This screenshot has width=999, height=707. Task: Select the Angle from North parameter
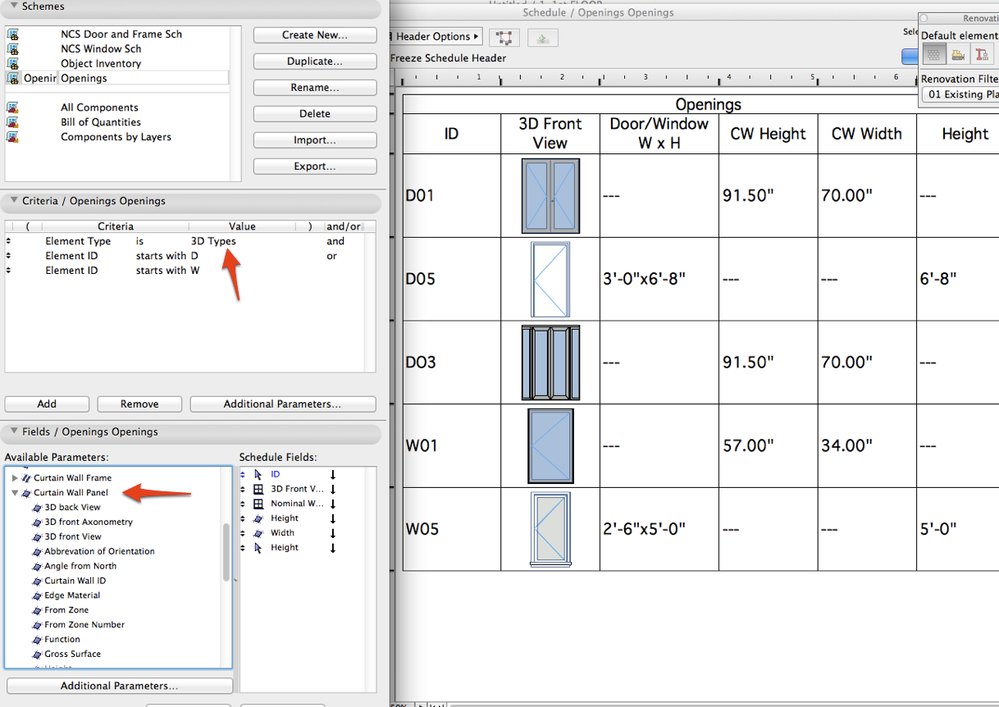tap(80, 566)
